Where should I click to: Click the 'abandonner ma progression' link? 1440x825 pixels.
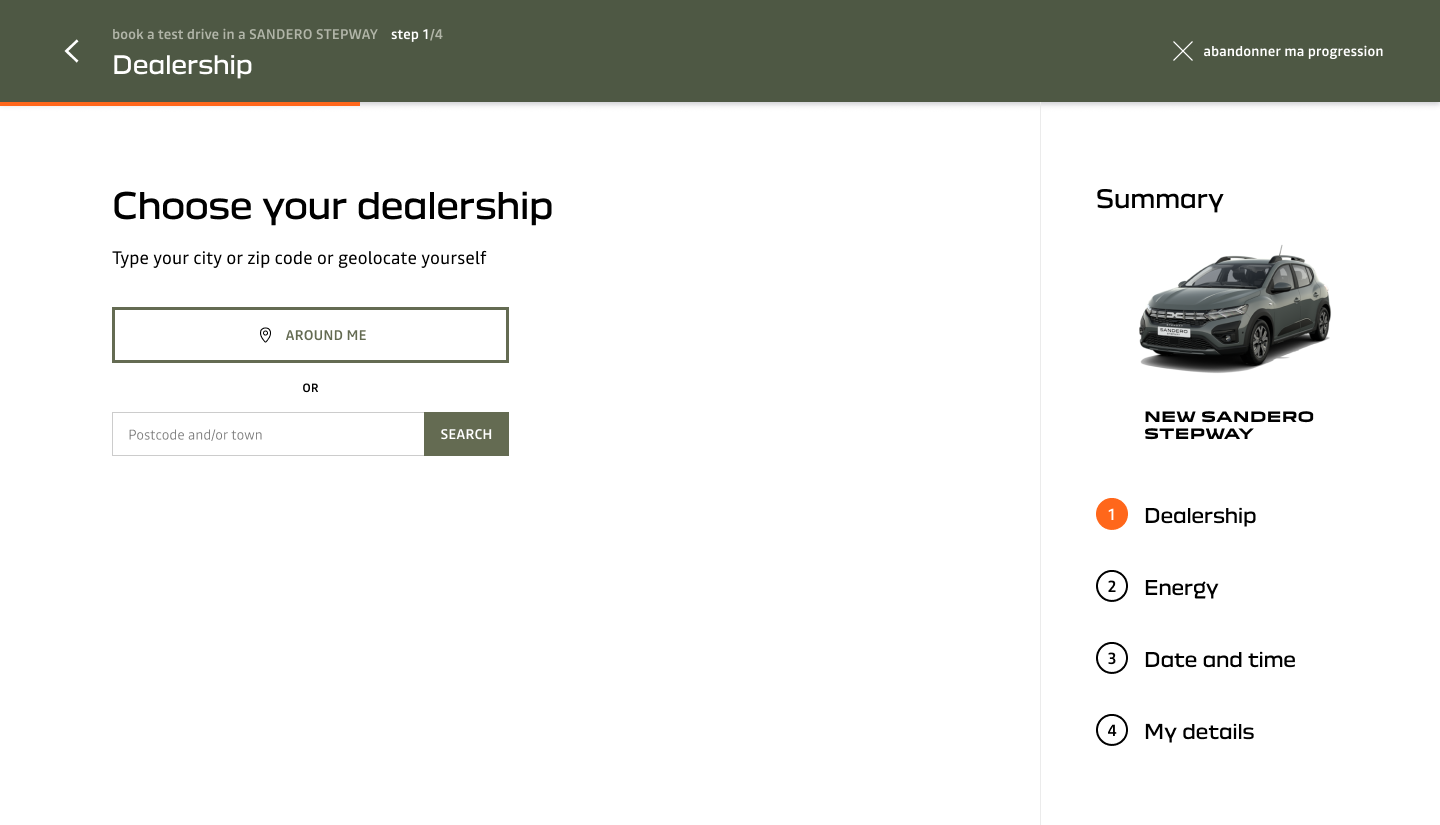1293,51
